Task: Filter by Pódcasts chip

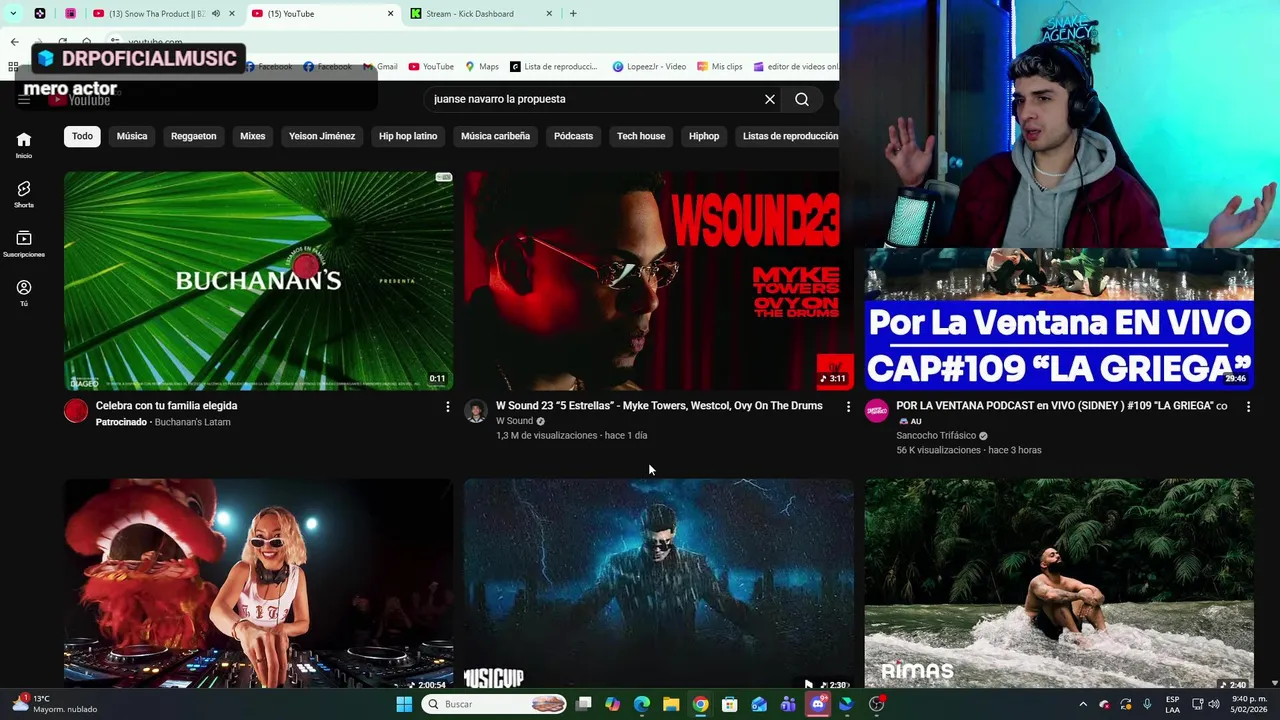Action: coord(573,136)
